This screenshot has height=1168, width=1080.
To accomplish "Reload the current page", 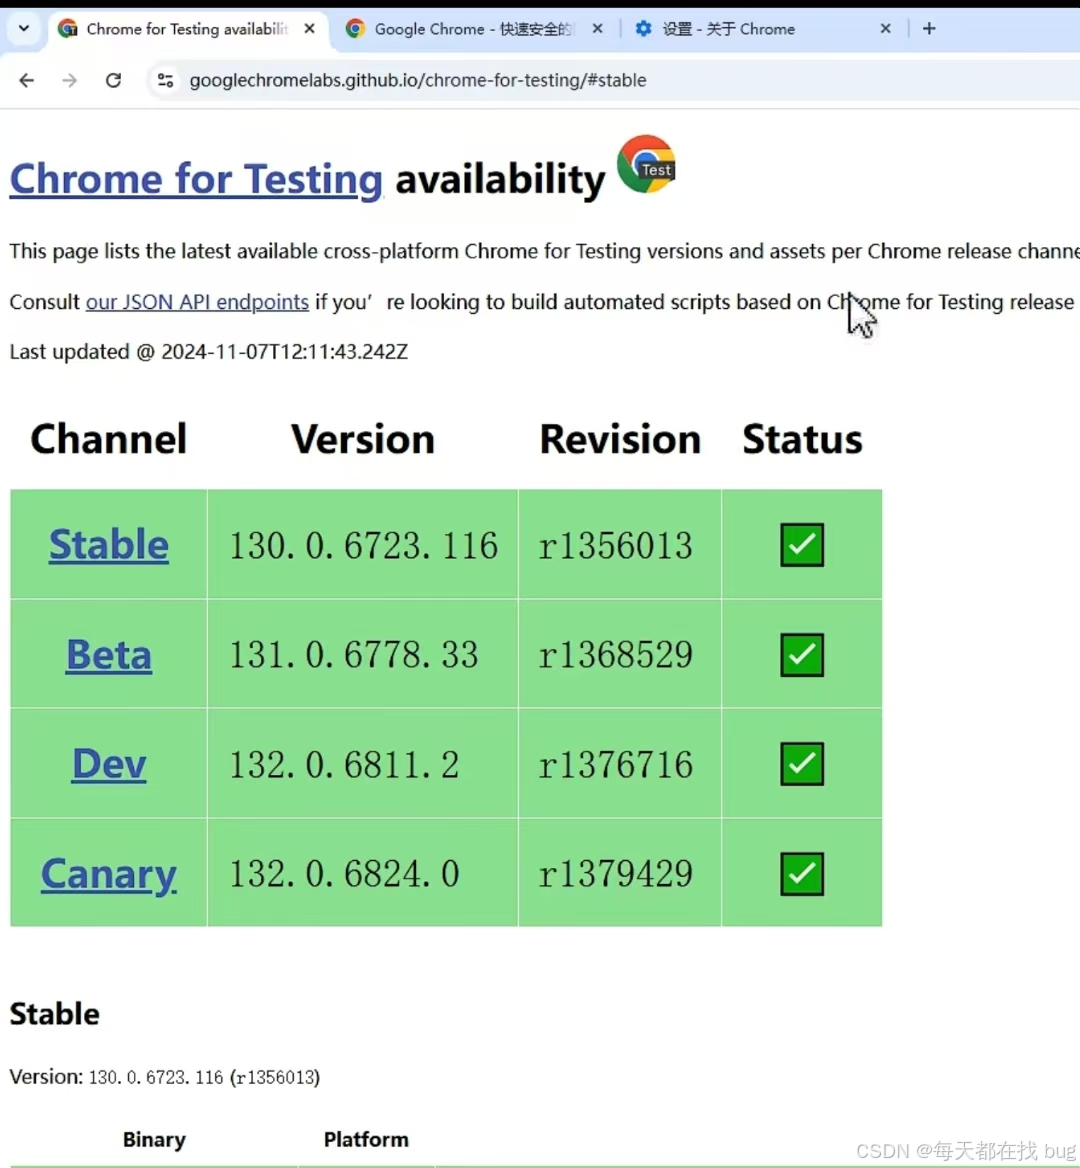I will (113, 80).
